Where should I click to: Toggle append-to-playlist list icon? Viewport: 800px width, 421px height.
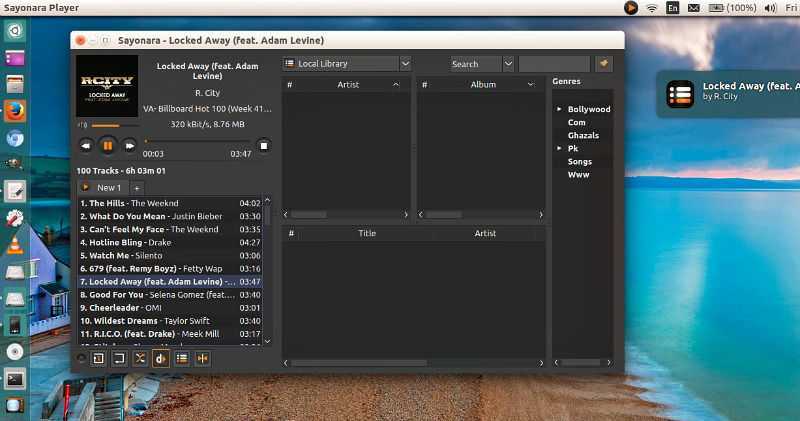182,359
